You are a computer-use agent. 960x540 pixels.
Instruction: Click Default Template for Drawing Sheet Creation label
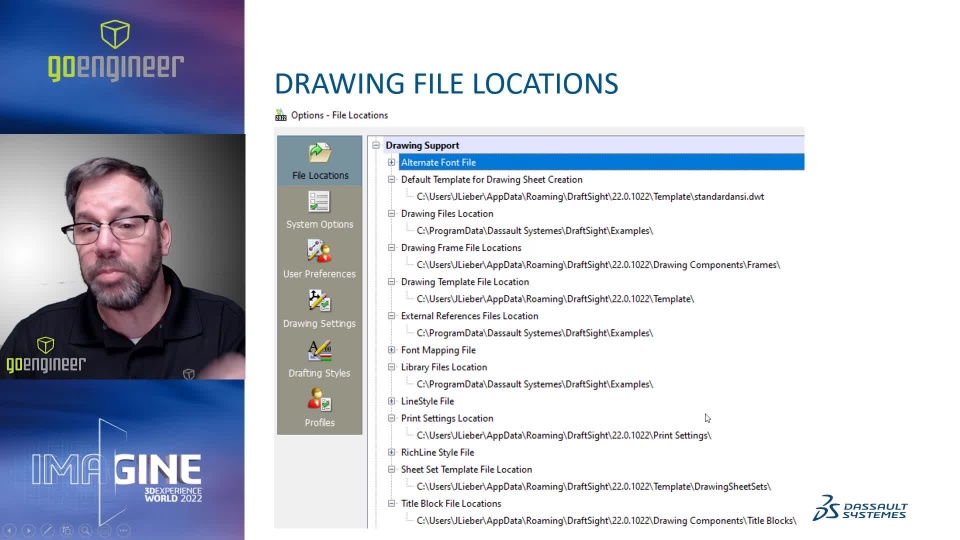pos(492,179)
